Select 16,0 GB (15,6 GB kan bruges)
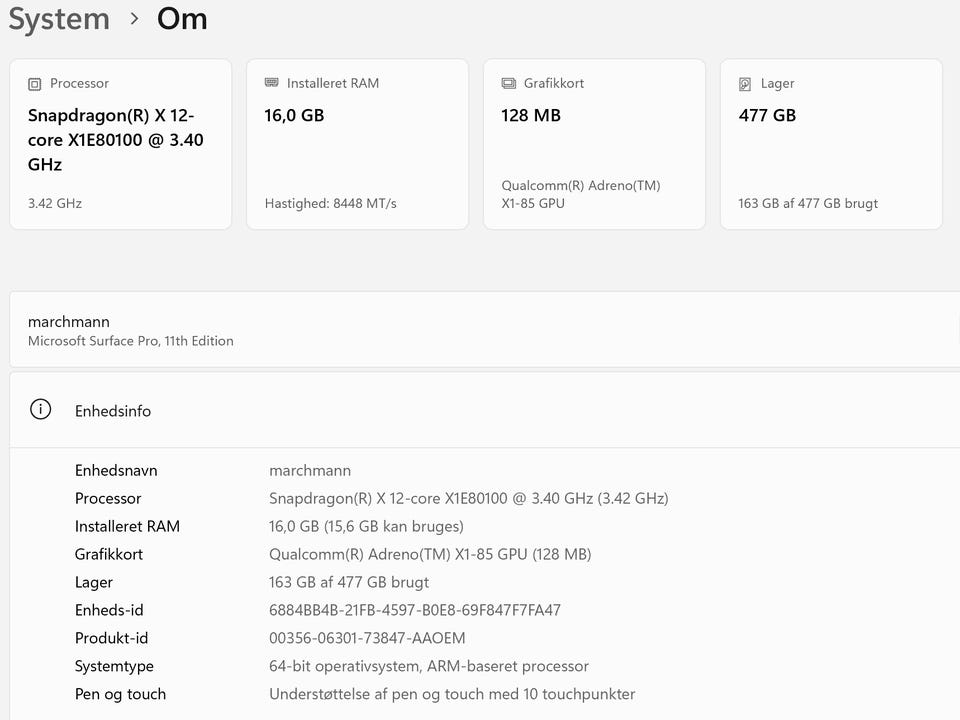The width and height of the screenshot is (960, 720). point(366,527)
